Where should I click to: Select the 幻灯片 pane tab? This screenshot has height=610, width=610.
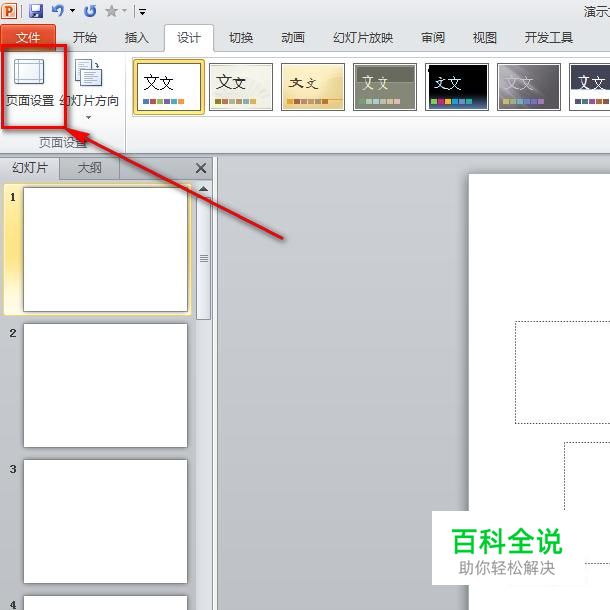tap(30, 168)
